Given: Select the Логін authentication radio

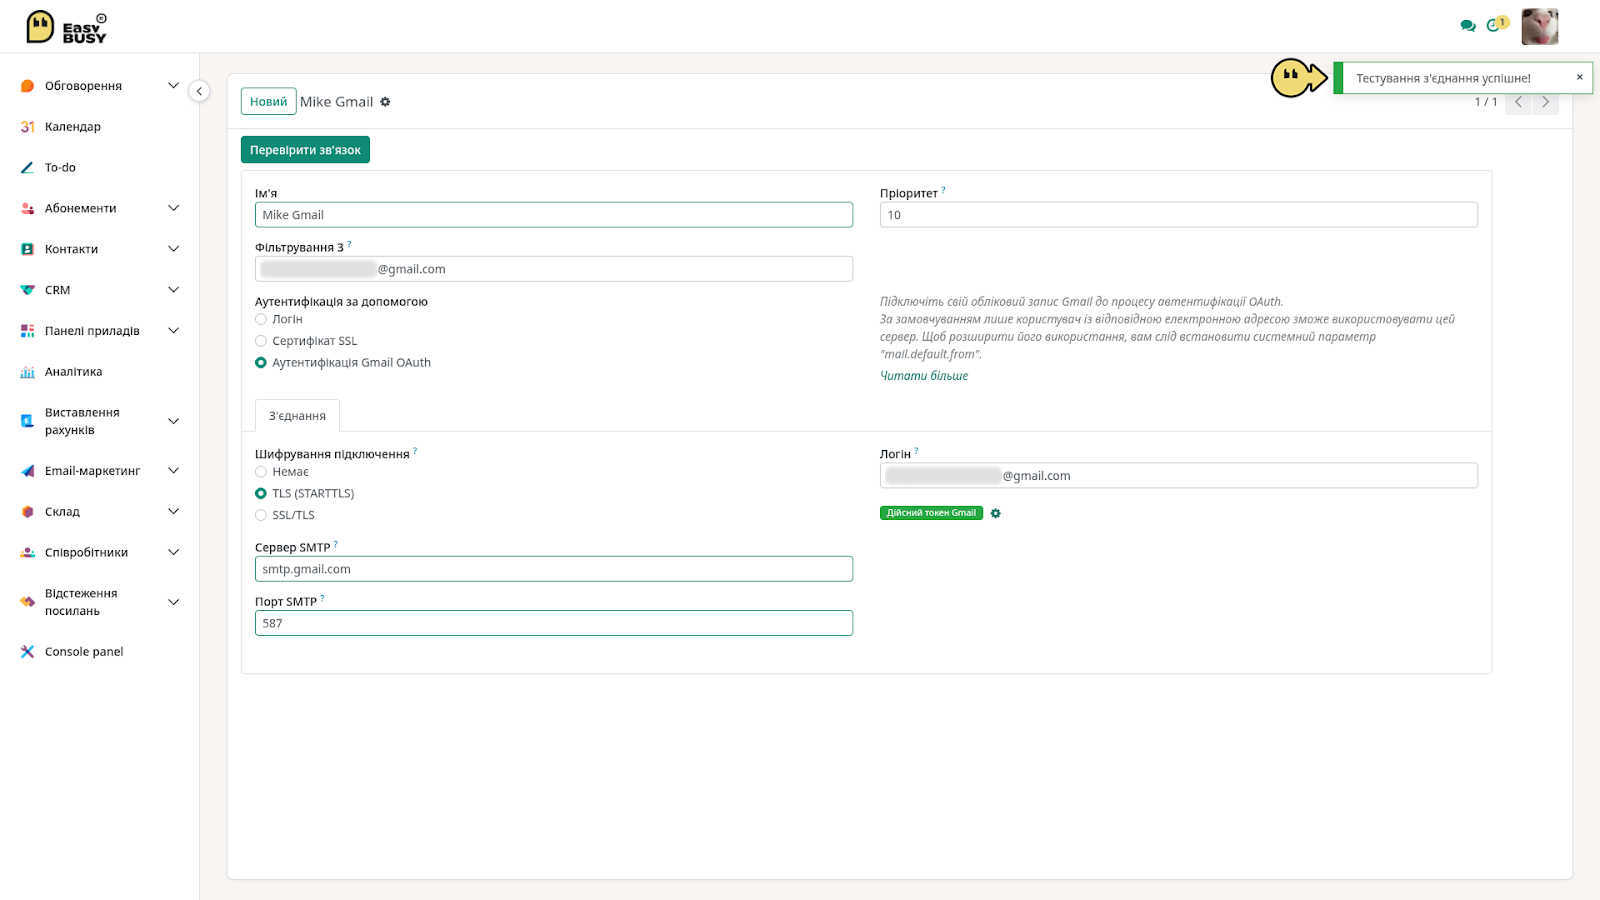Looking at the screenshot, I should (x=261, y=319).
